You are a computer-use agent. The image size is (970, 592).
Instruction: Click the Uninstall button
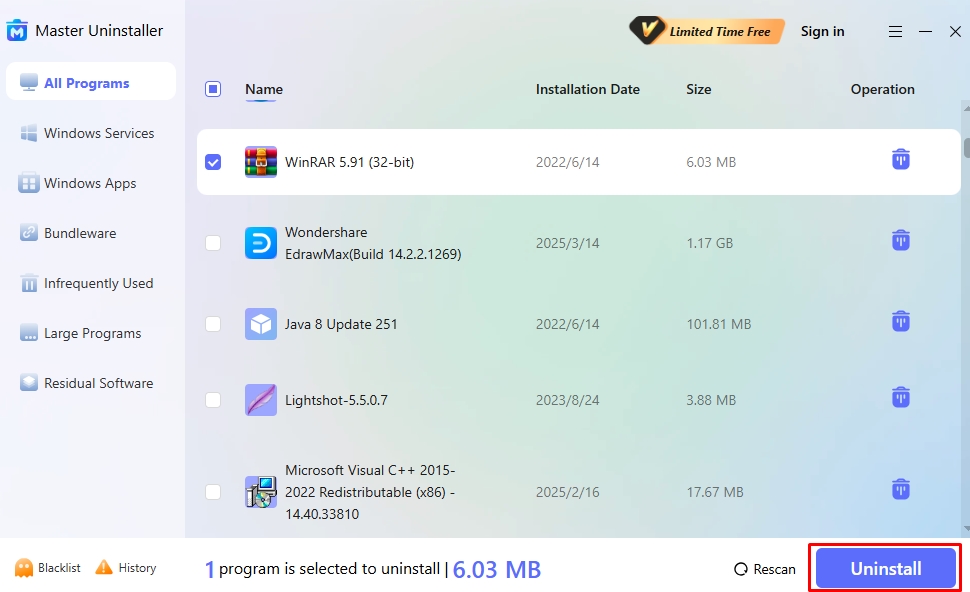pos(885,568)
